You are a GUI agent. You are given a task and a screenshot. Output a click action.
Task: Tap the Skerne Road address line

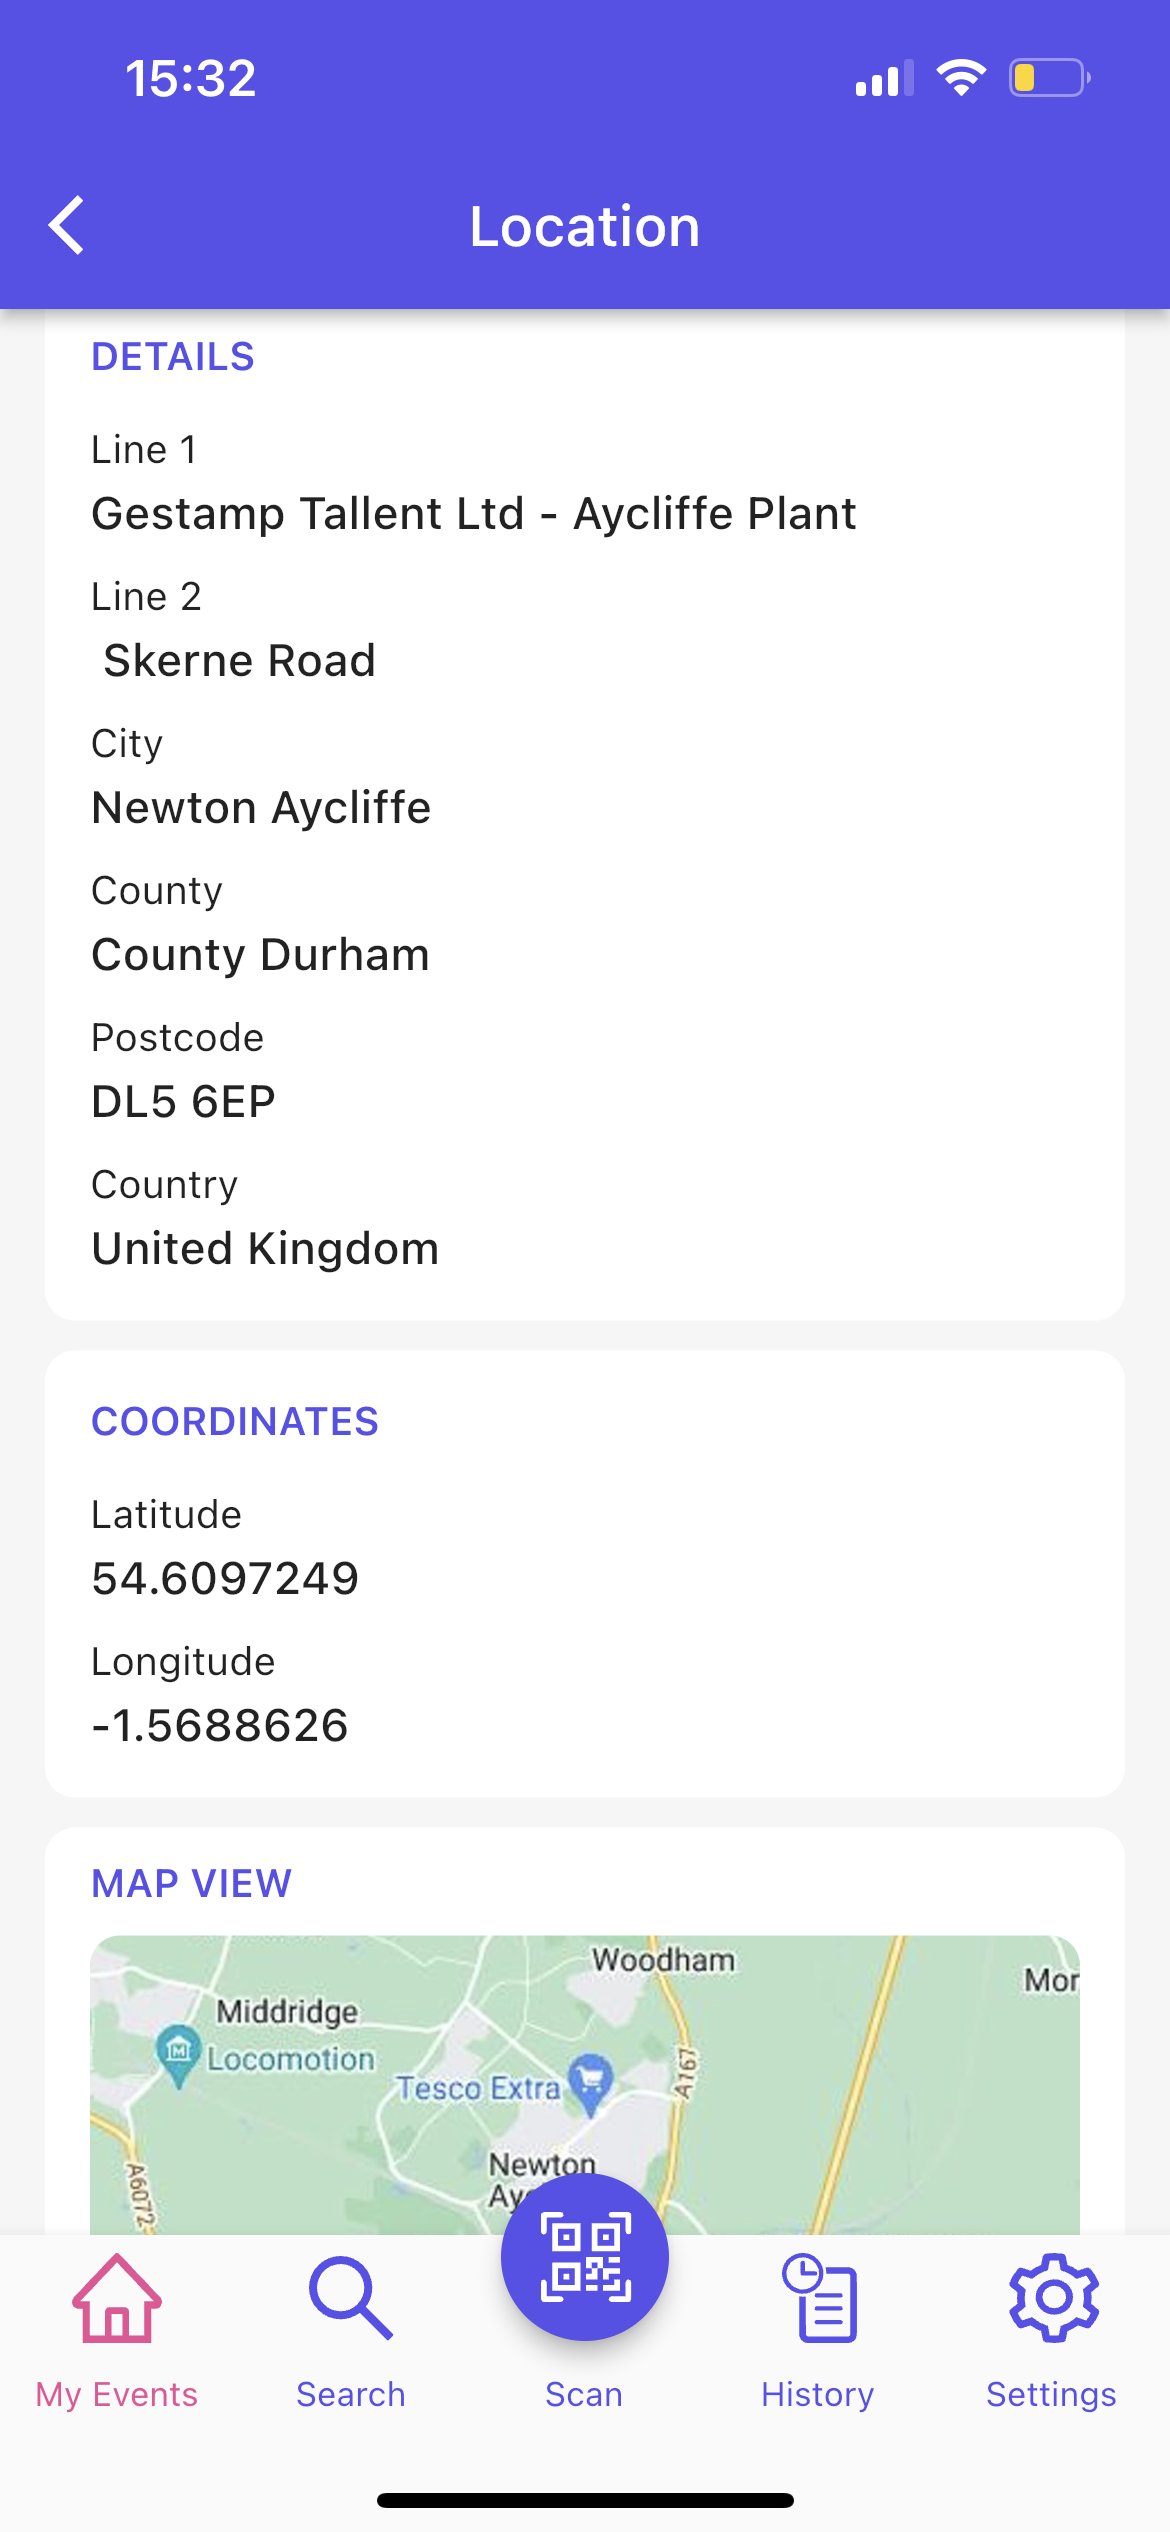tap(240, 661)
